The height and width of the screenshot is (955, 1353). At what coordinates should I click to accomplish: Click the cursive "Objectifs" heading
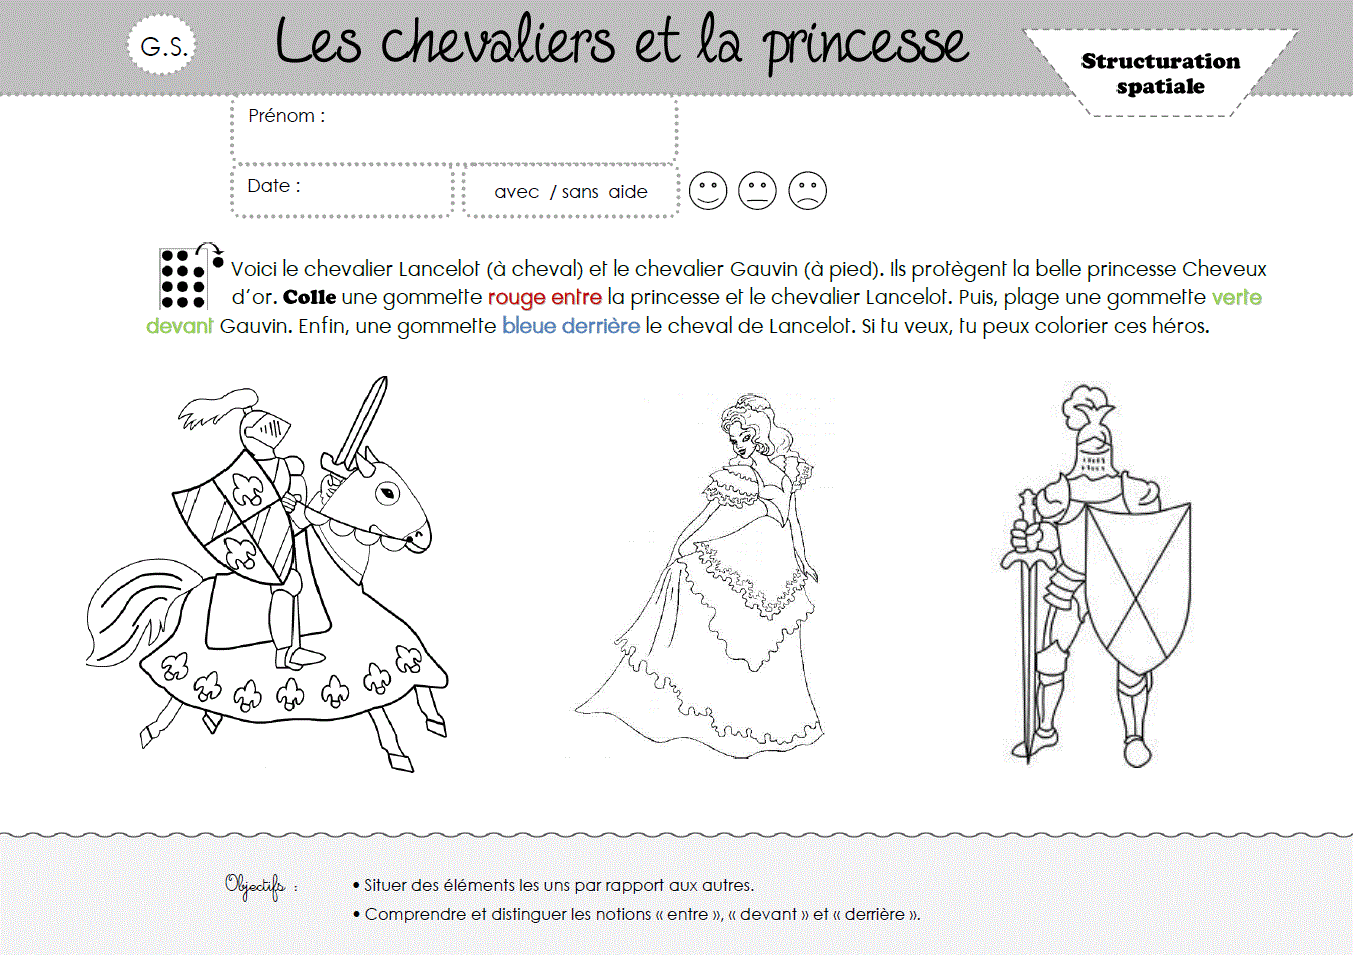(x=256, y=886)
